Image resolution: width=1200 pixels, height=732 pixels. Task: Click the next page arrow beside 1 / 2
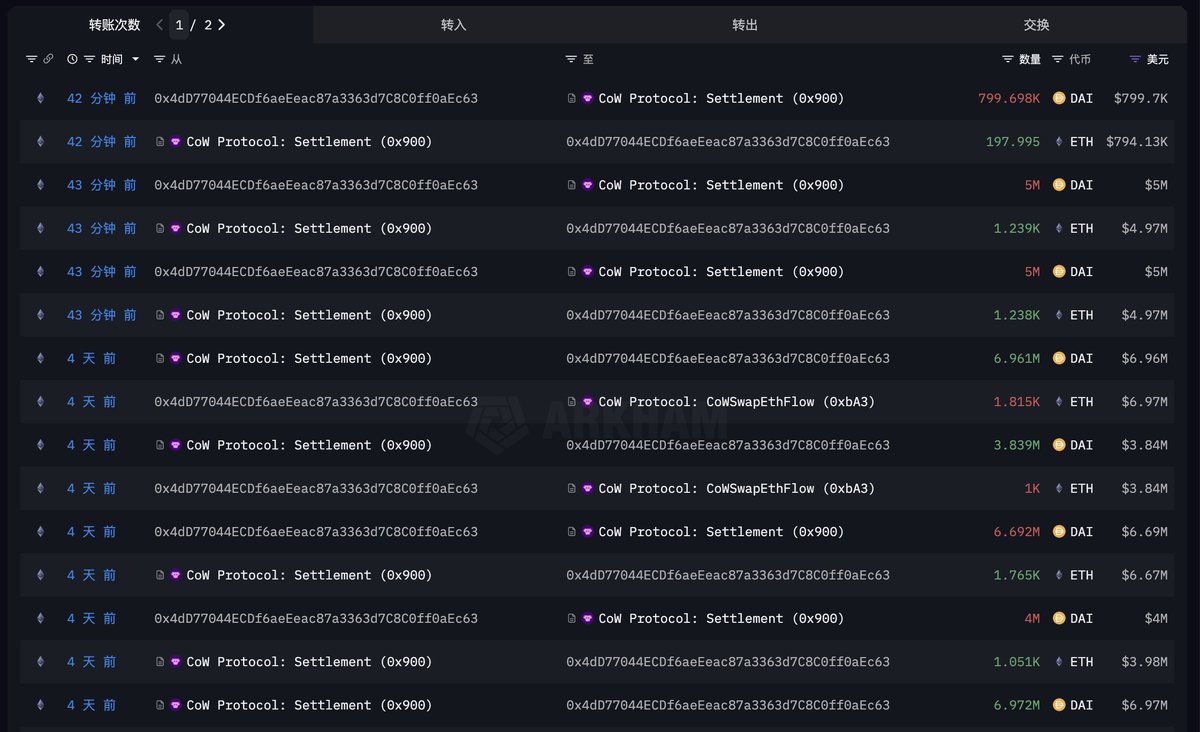point(221,25)
